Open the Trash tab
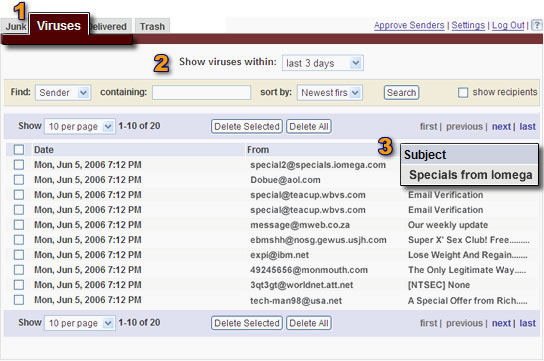This screenshot has height=361, width=544. [x=152, y=26]
